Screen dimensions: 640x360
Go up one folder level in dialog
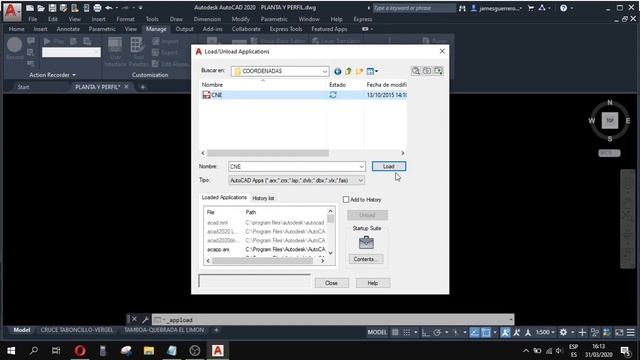(x=348, y=71)
